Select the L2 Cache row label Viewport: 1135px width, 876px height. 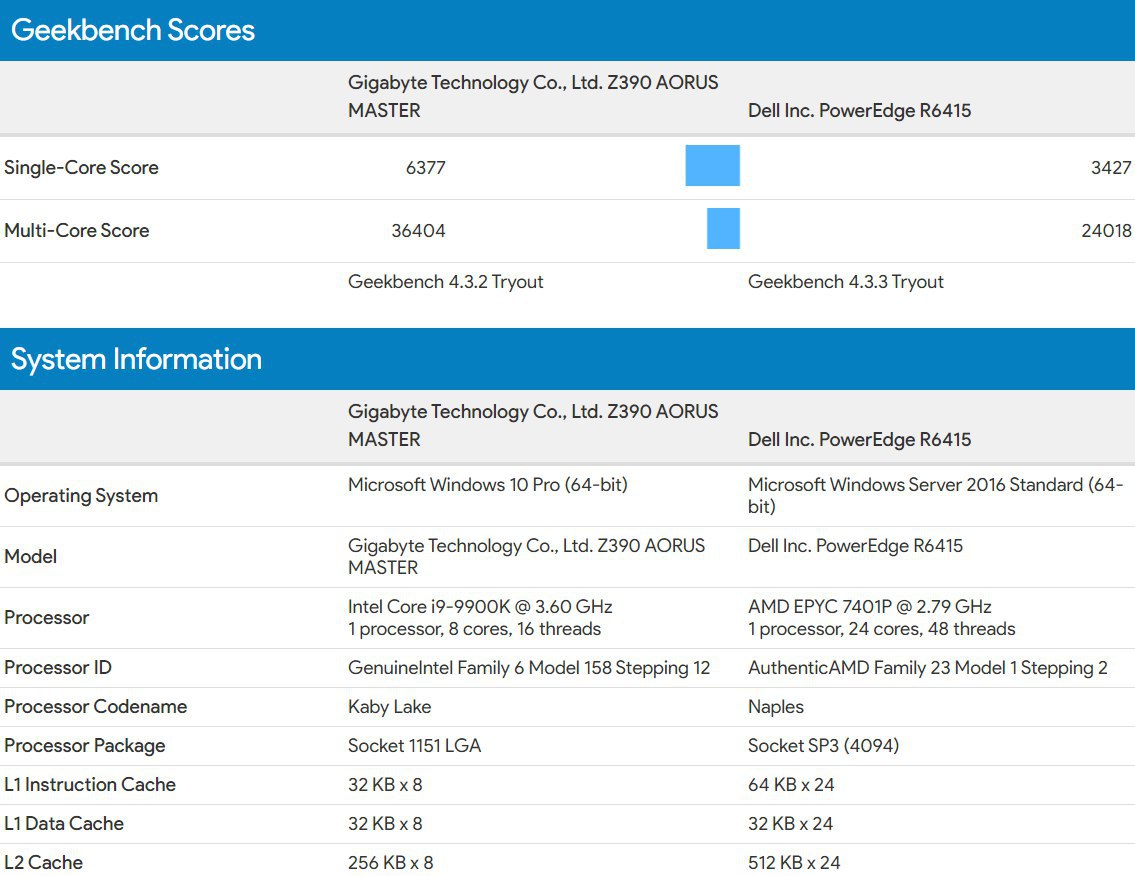43,863
